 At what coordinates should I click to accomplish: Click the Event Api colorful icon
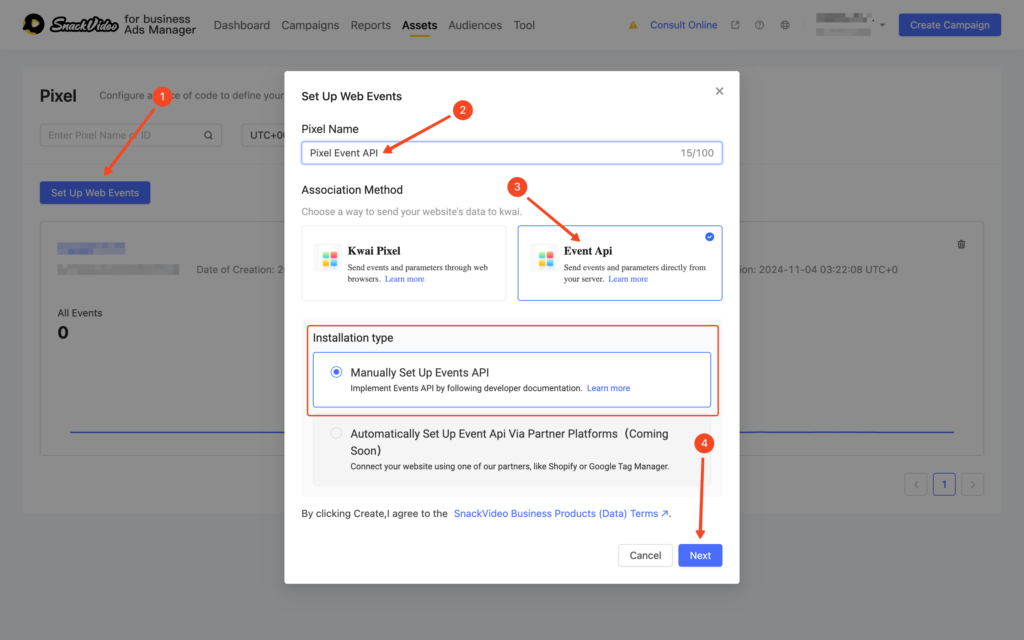pos(546,259)
